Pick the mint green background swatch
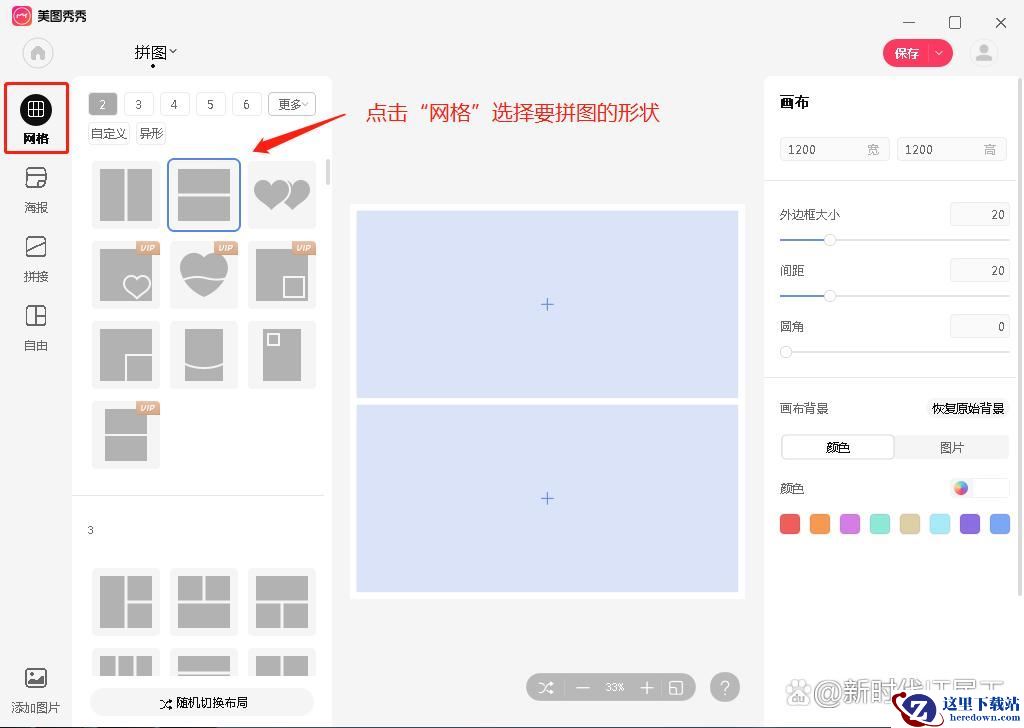The width and height of the screenshot is (1024, 728). click(x=880, y=524)
